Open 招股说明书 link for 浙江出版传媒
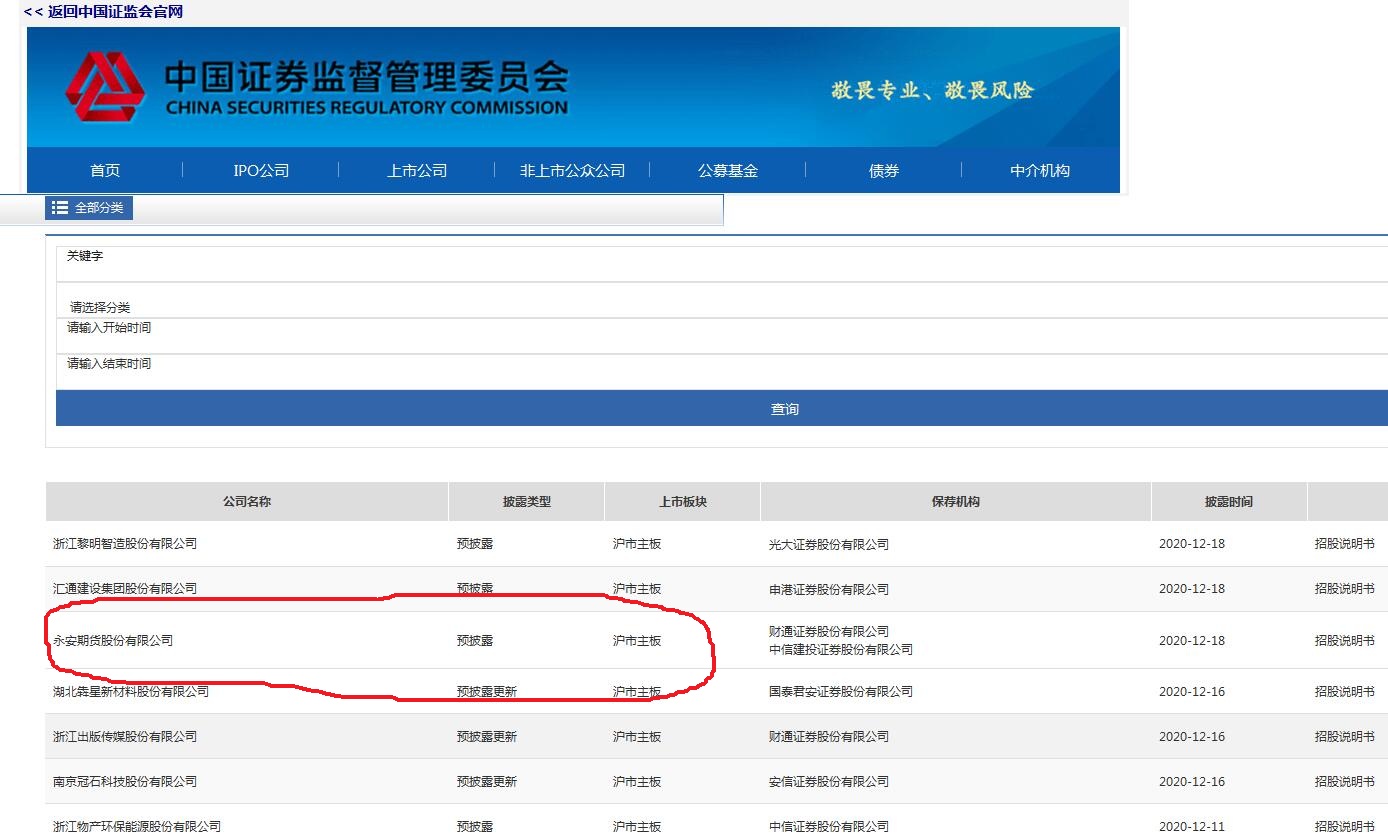Screen dimensions: 1388x835 (x=1344, y=736)
